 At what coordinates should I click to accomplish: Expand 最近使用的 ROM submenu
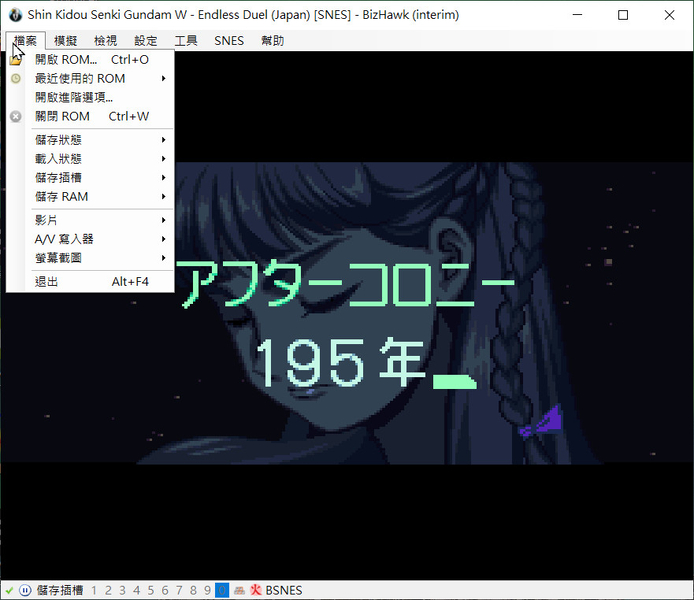pos(90,79)
